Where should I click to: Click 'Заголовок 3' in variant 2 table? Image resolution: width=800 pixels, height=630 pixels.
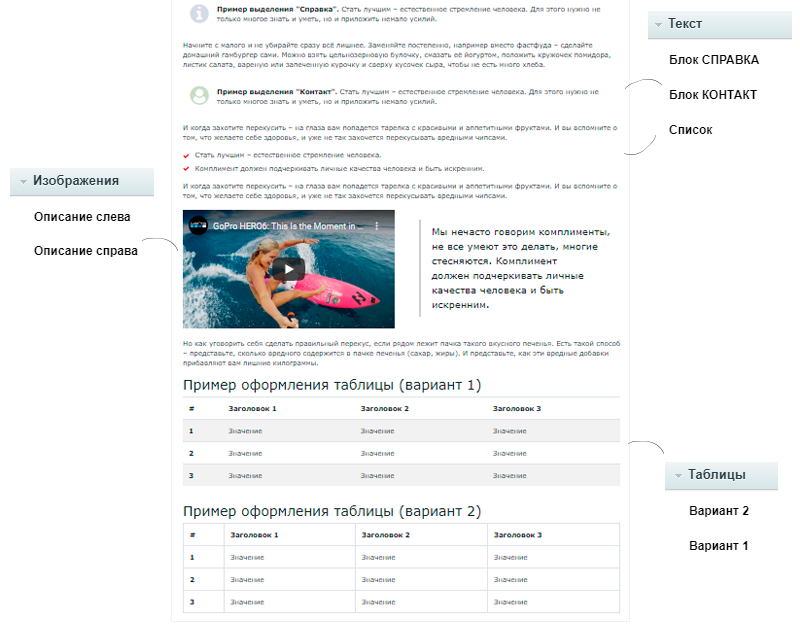517,535
